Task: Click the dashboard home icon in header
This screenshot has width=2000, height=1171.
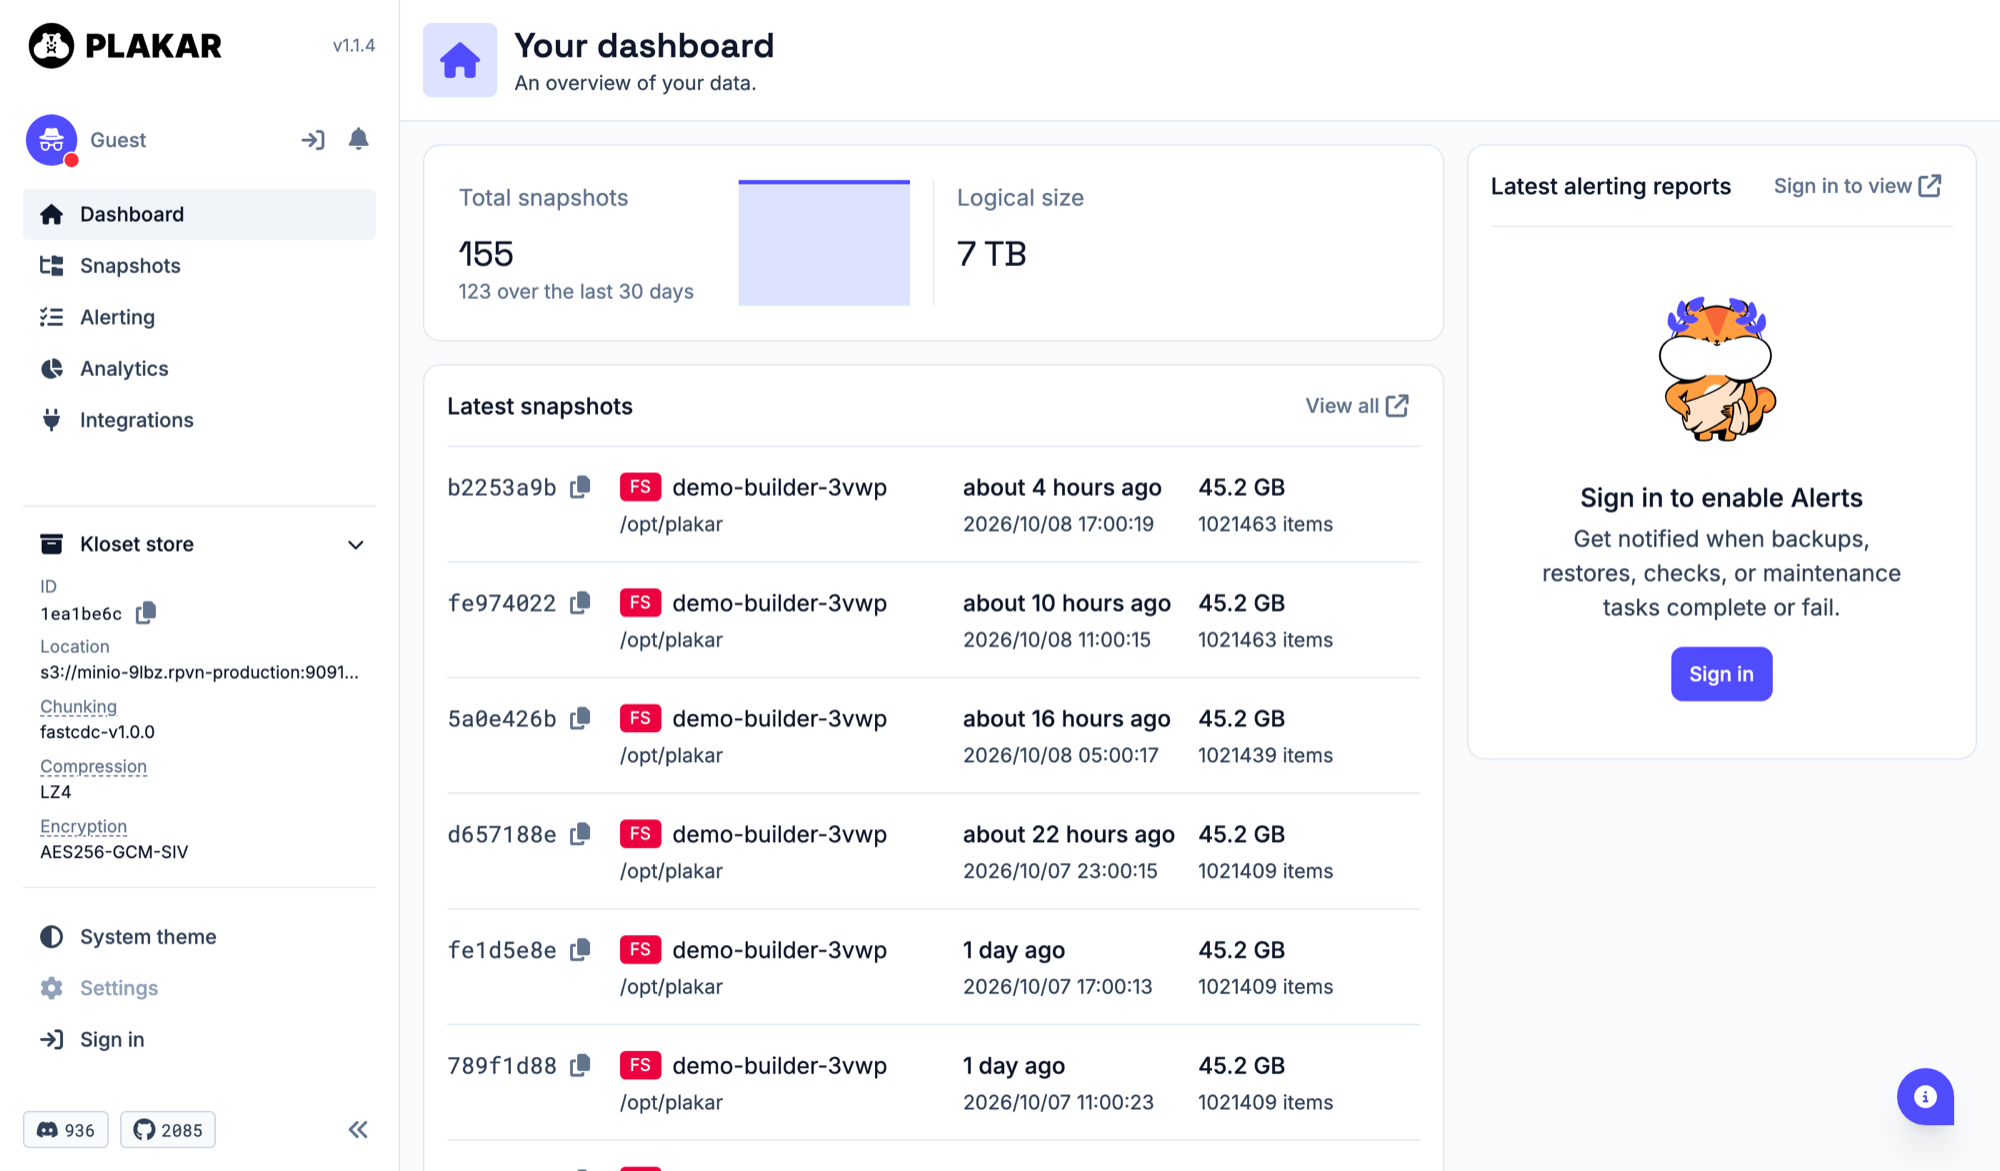Action: (x=460, y=60)
